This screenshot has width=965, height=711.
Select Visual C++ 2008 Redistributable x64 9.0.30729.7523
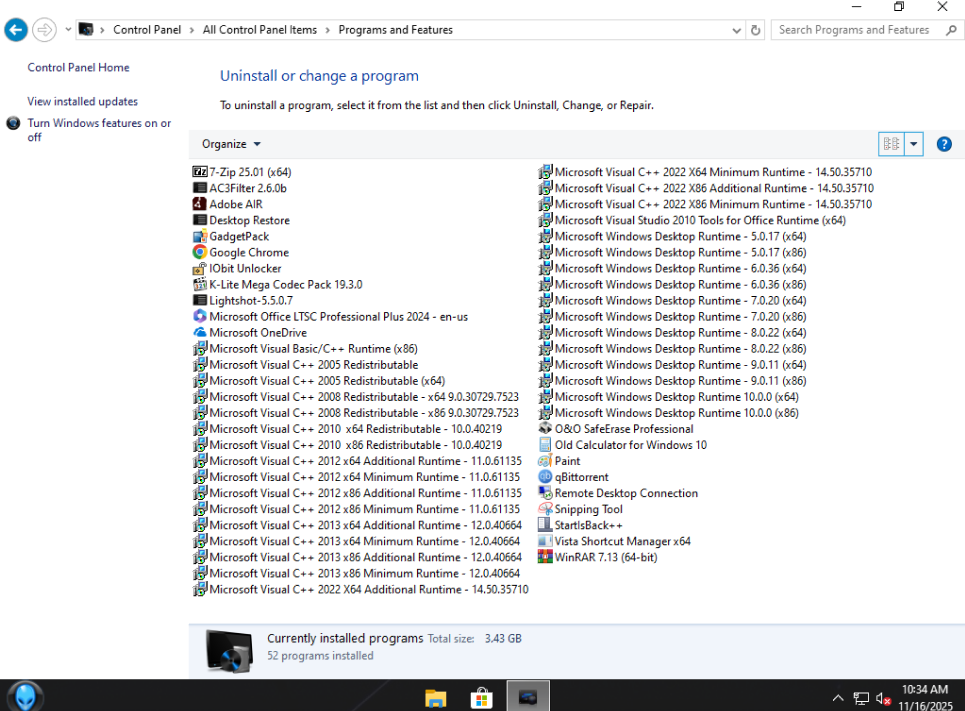point(356,396)
